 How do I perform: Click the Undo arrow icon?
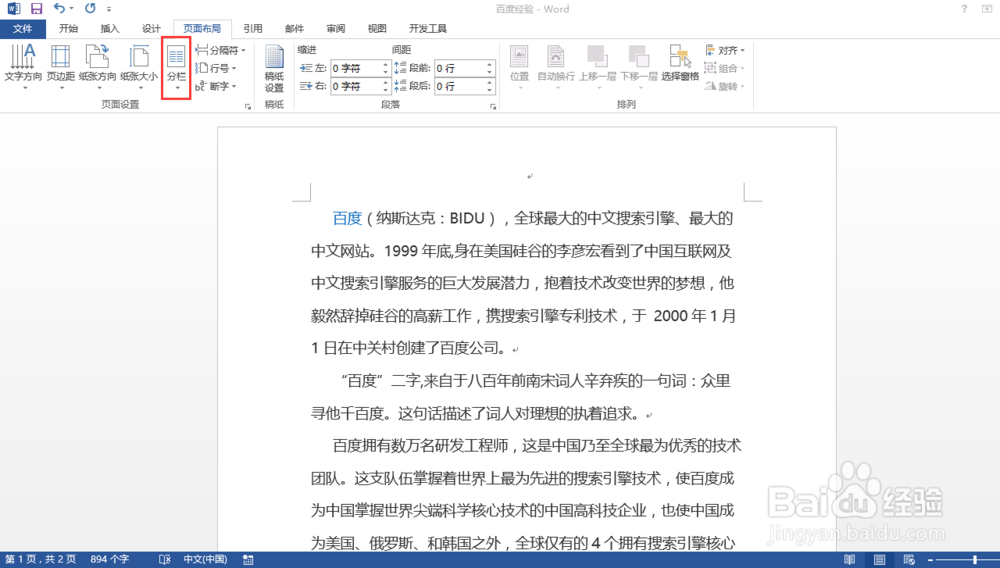pyautogui.click(x=59, y=8)
